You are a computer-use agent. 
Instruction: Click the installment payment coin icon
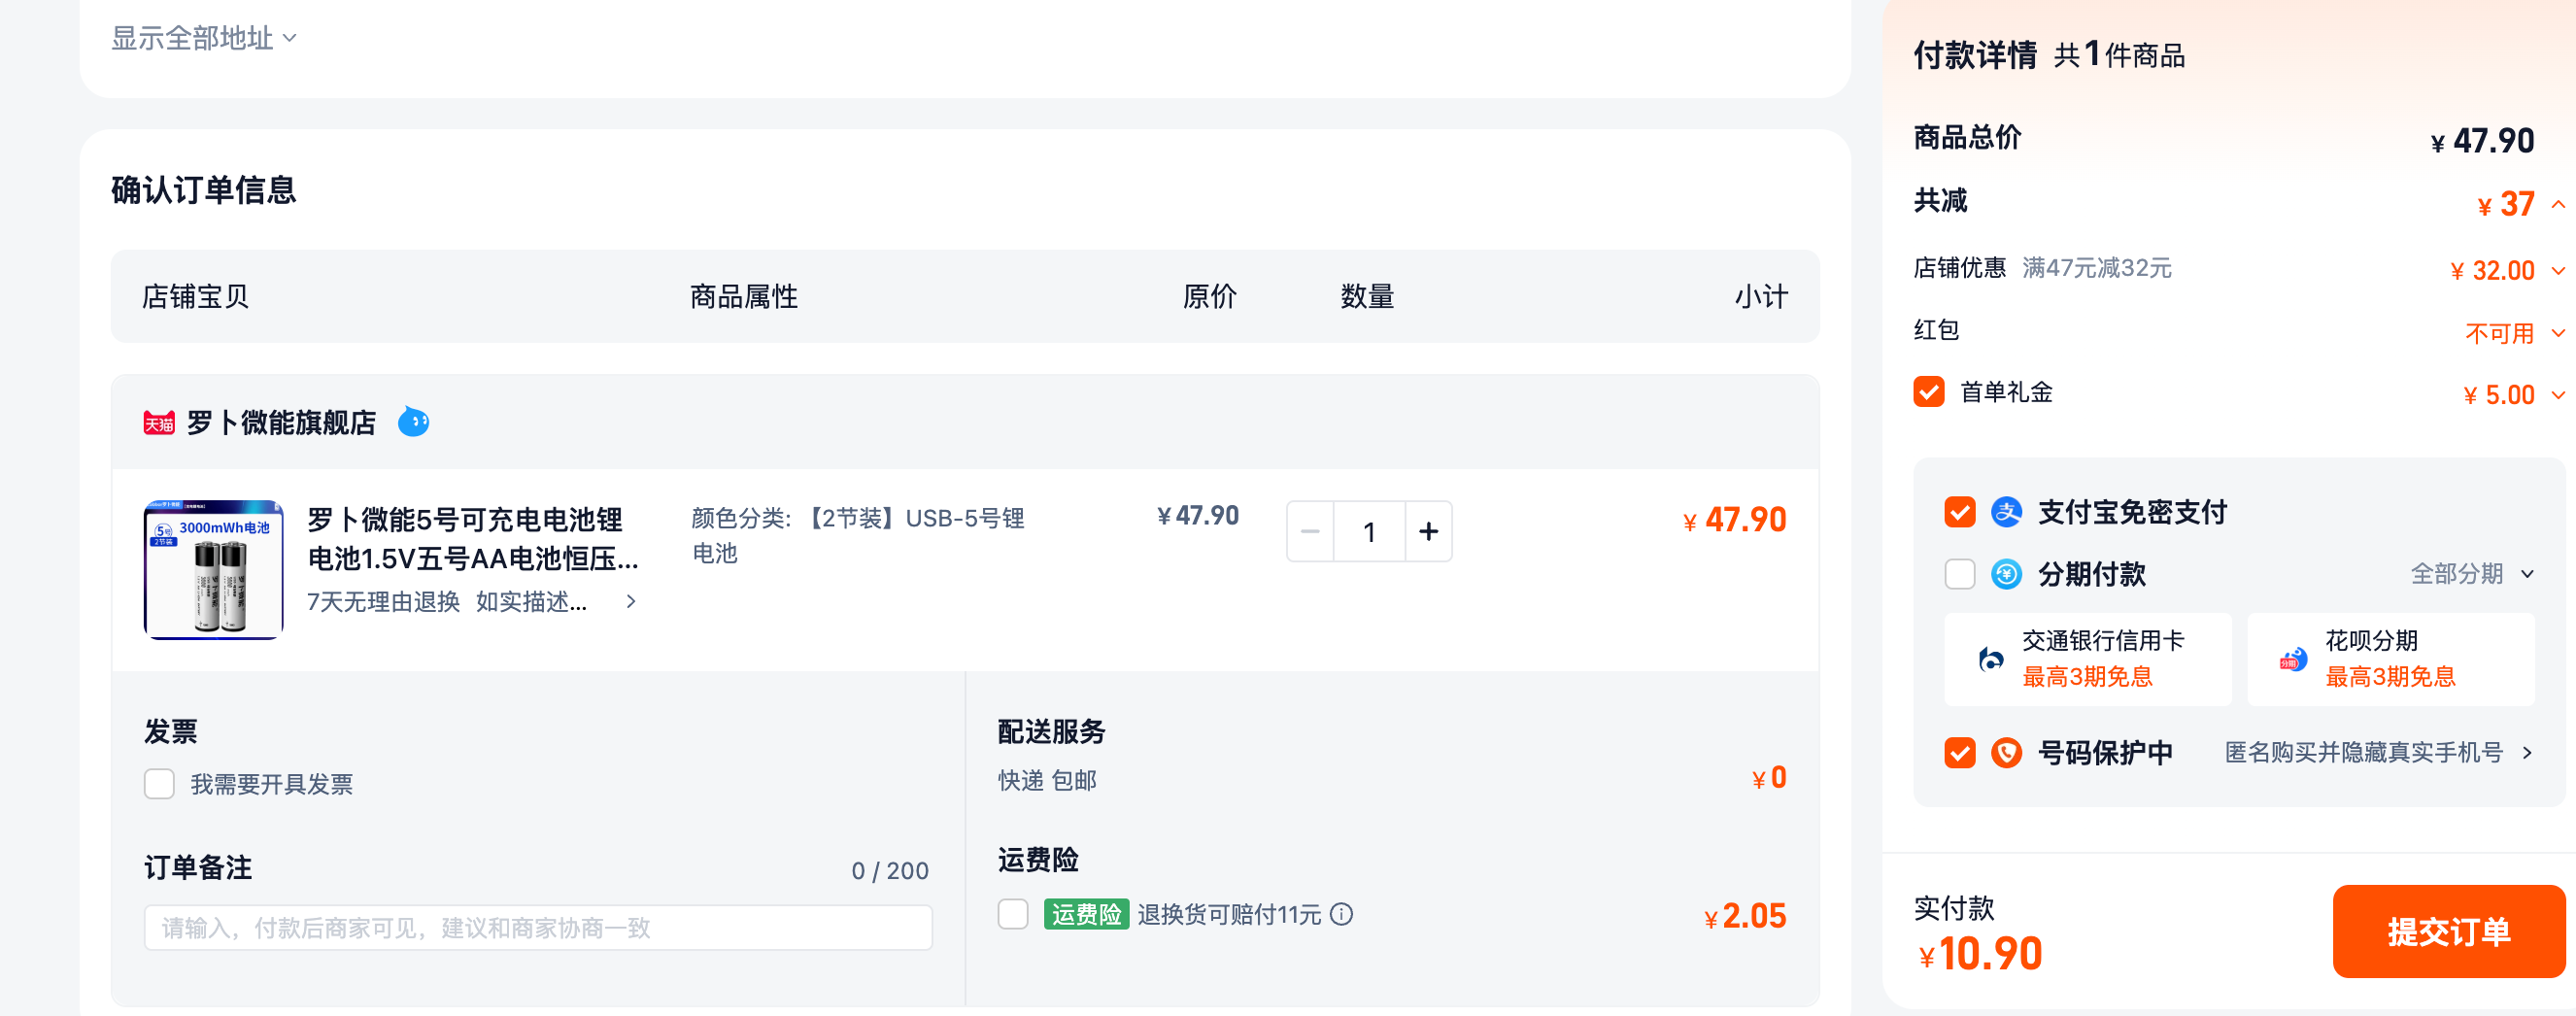(2006, 574)
